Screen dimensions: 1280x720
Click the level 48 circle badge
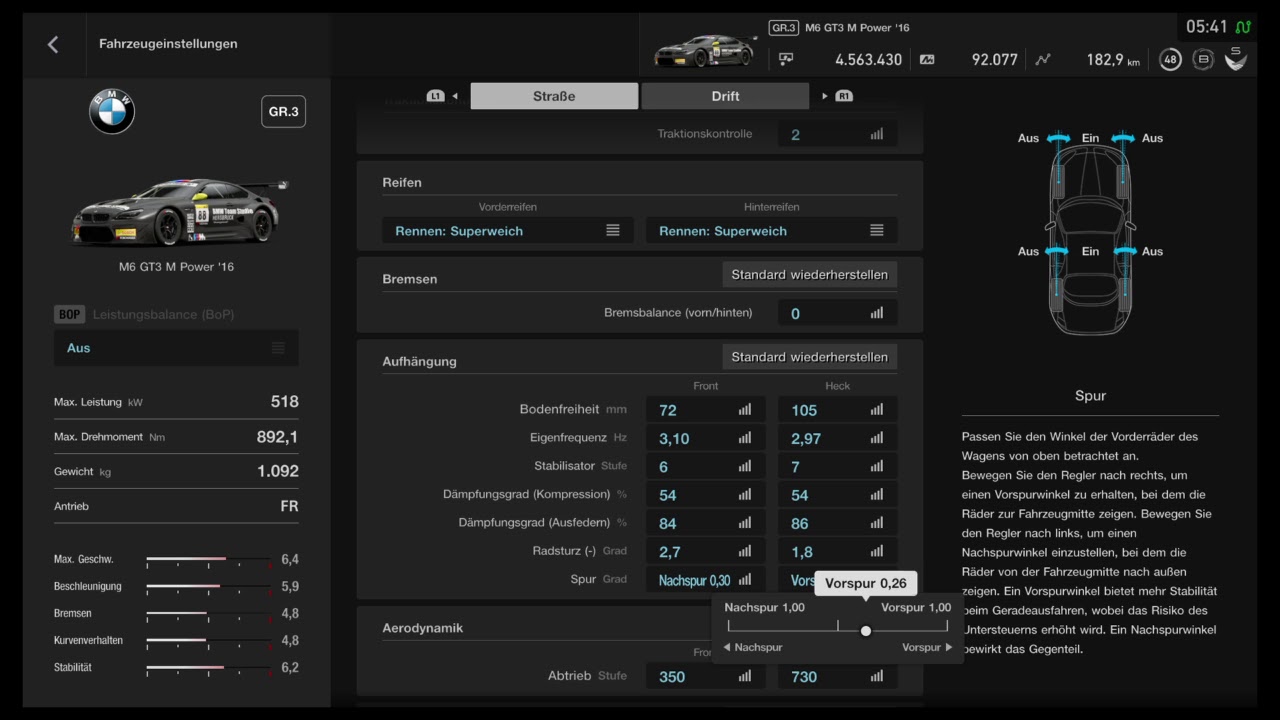pos(1170,59)
